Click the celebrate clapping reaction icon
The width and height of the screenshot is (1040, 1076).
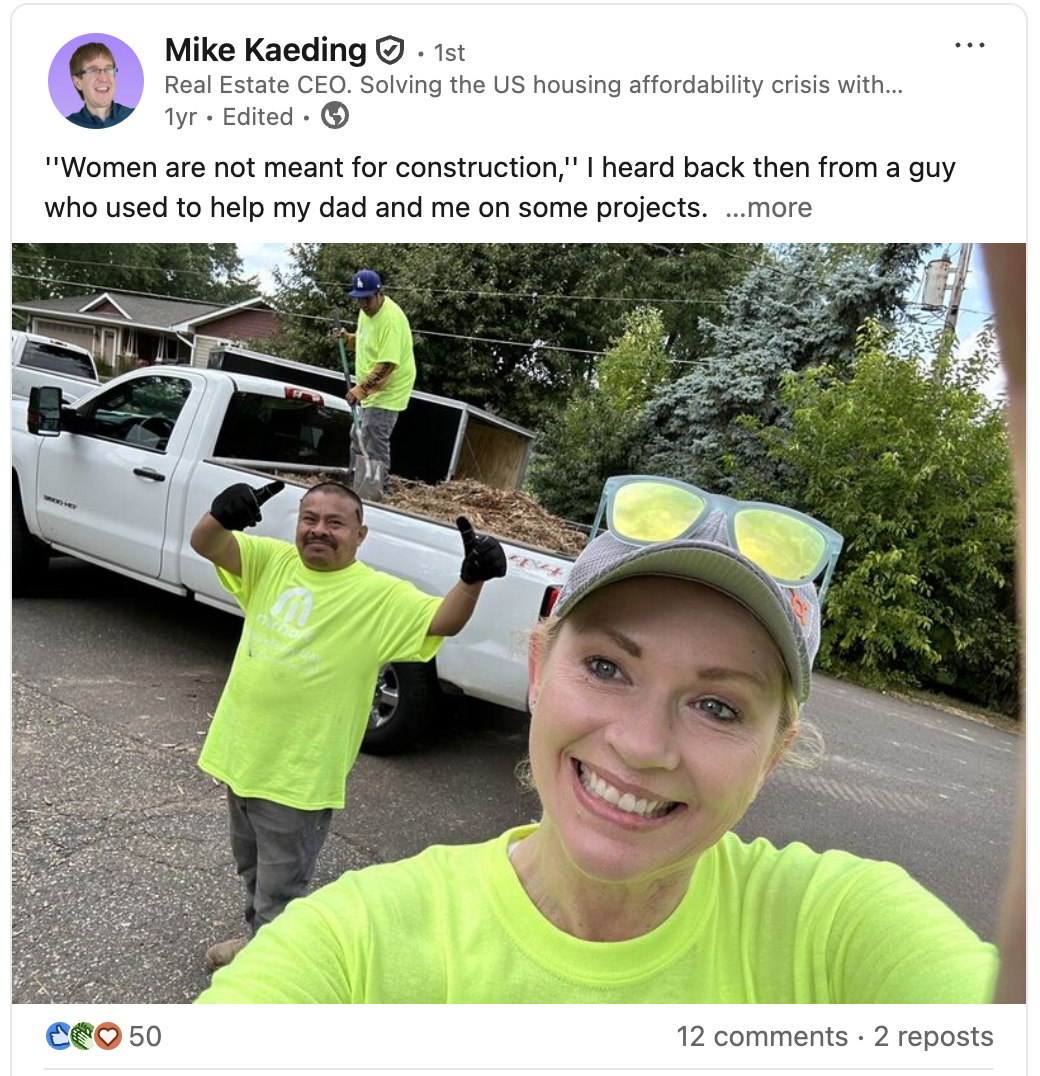click(x=83, y=1036)
